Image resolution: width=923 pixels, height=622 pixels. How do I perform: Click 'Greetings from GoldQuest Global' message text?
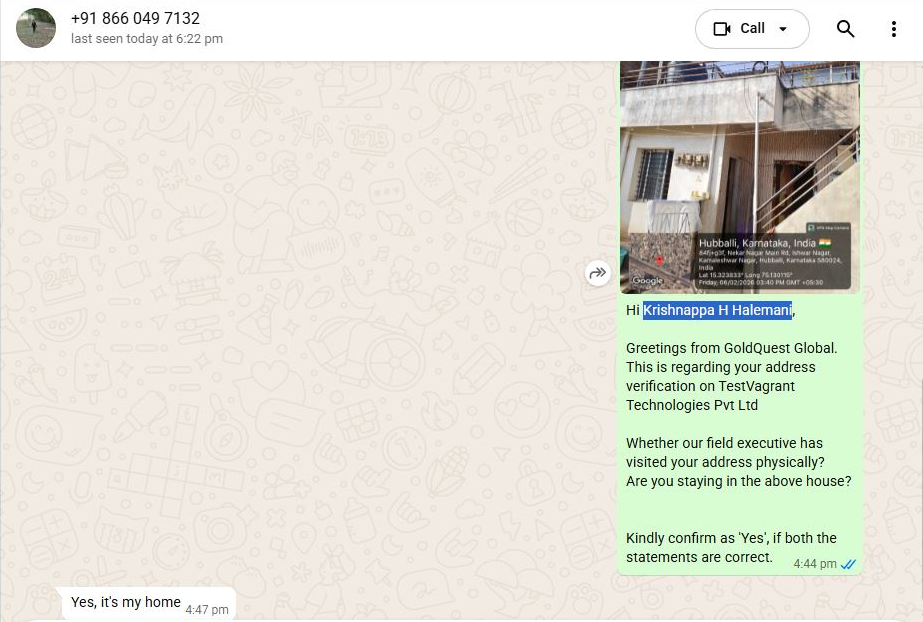731,348
